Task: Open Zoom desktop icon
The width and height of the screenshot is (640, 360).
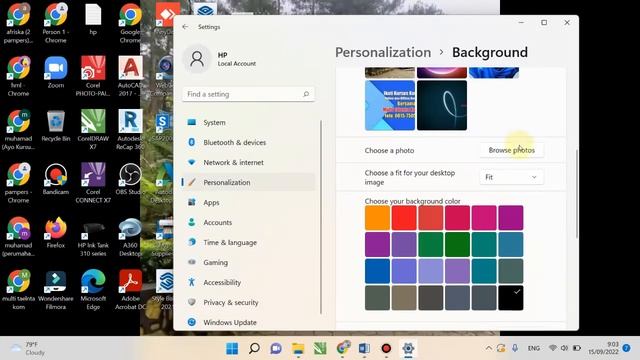Action: (56, 73)
